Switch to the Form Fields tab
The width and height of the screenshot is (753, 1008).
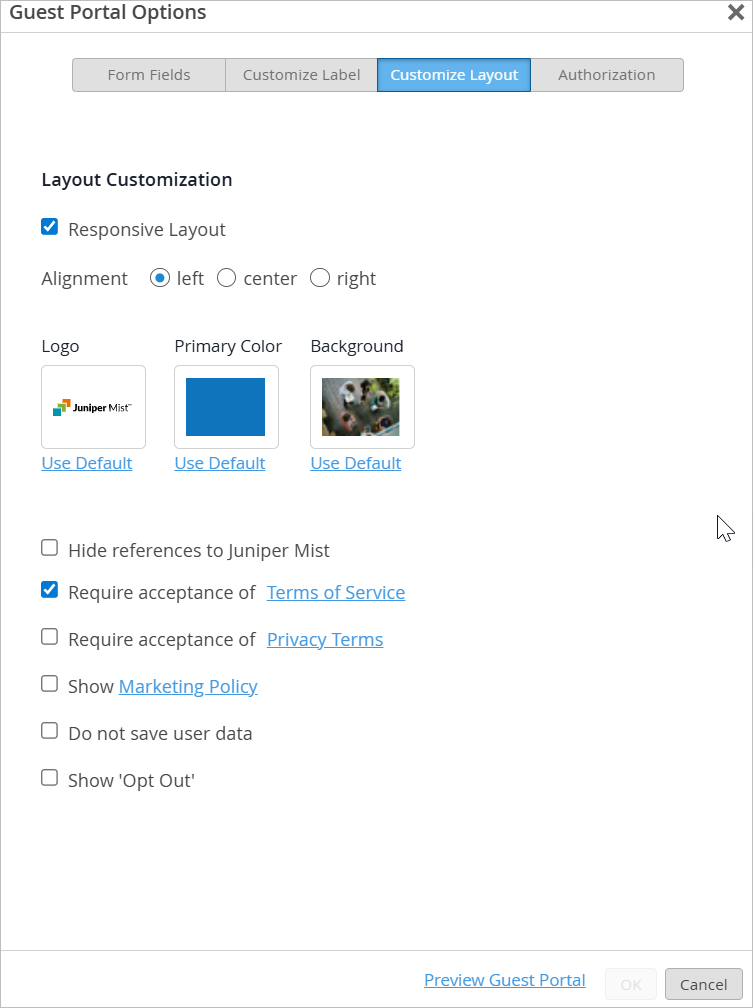(x=149, y=75)
